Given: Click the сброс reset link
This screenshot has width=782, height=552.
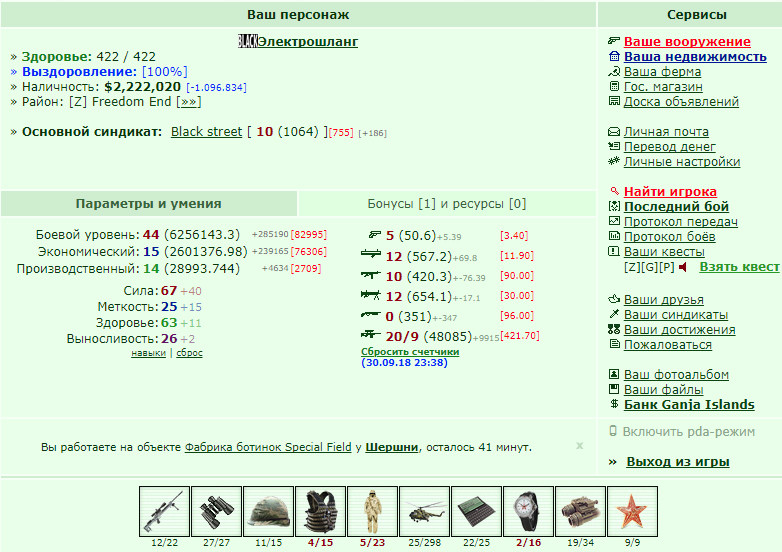Looking at the screenshot, I should (190, 353).
